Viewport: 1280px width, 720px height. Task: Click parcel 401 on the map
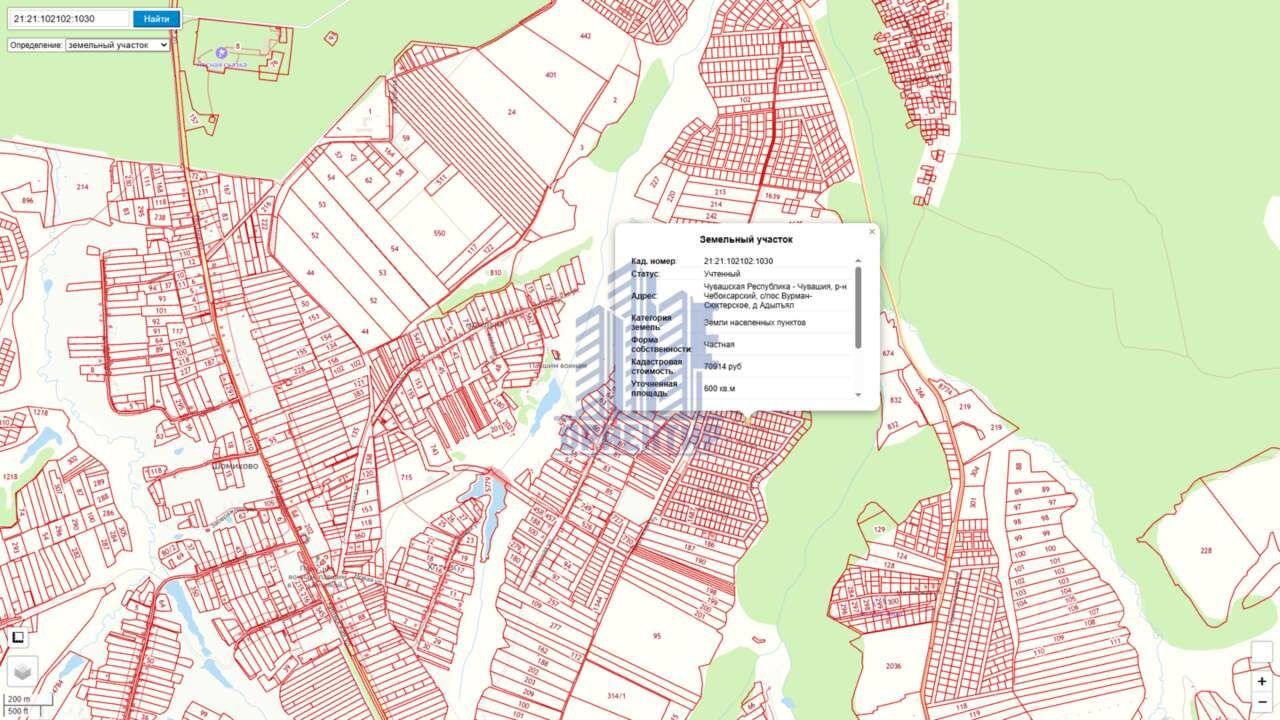[550, 76]
